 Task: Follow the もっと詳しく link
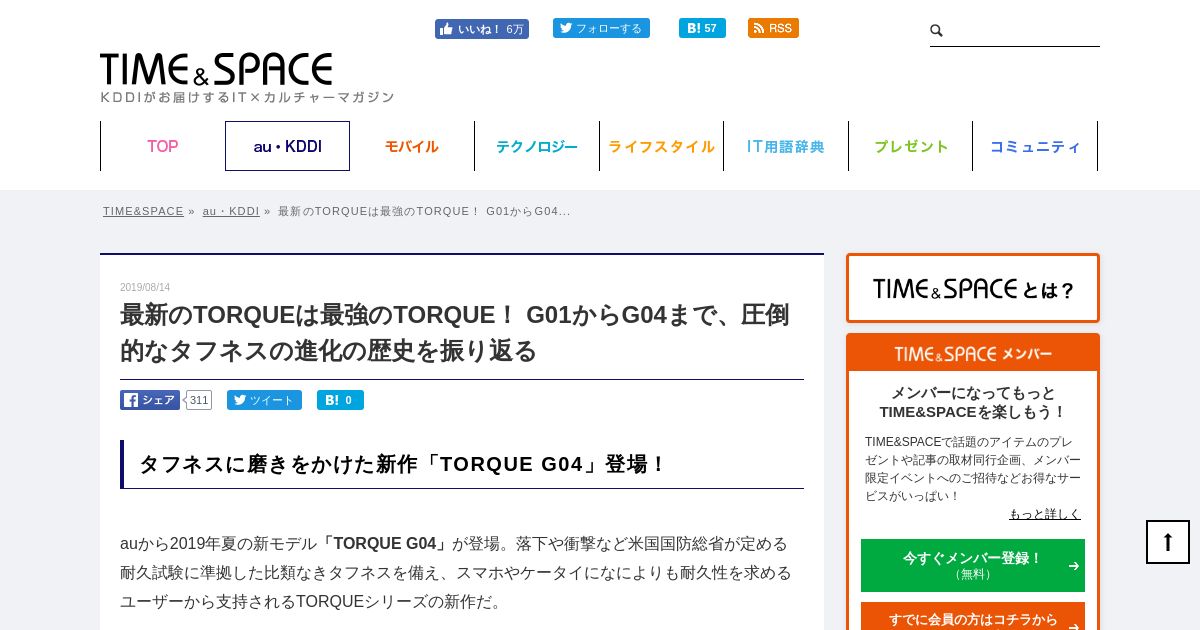(1045, 514)
